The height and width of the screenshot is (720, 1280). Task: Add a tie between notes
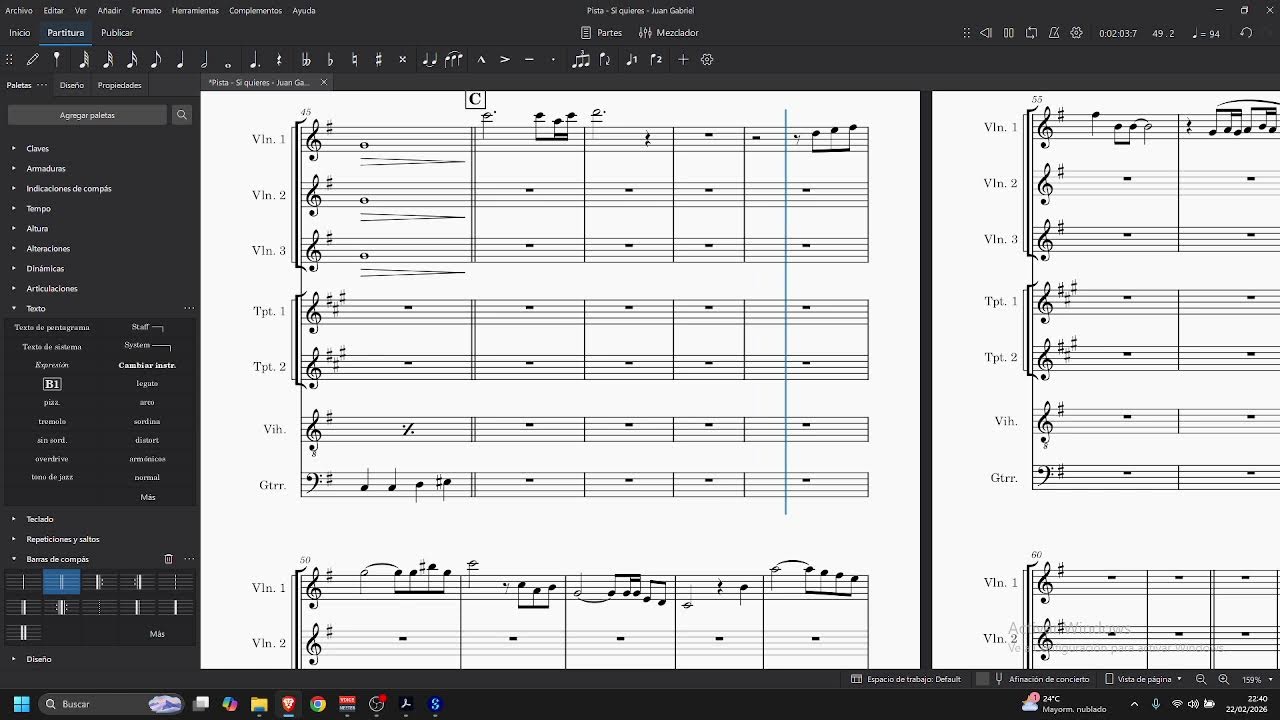[x=430, y=60]
